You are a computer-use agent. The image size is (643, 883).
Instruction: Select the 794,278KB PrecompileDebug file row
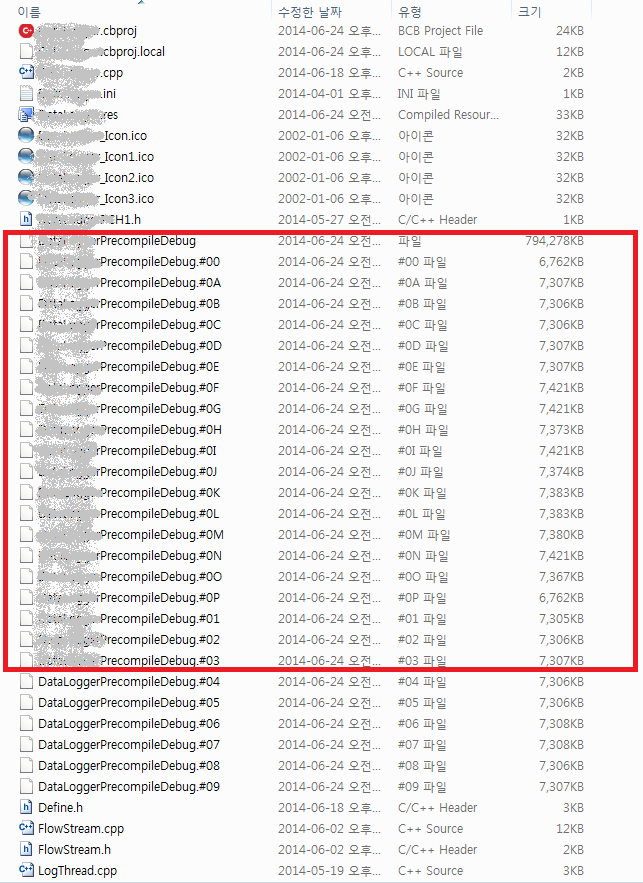click(302, 240)
